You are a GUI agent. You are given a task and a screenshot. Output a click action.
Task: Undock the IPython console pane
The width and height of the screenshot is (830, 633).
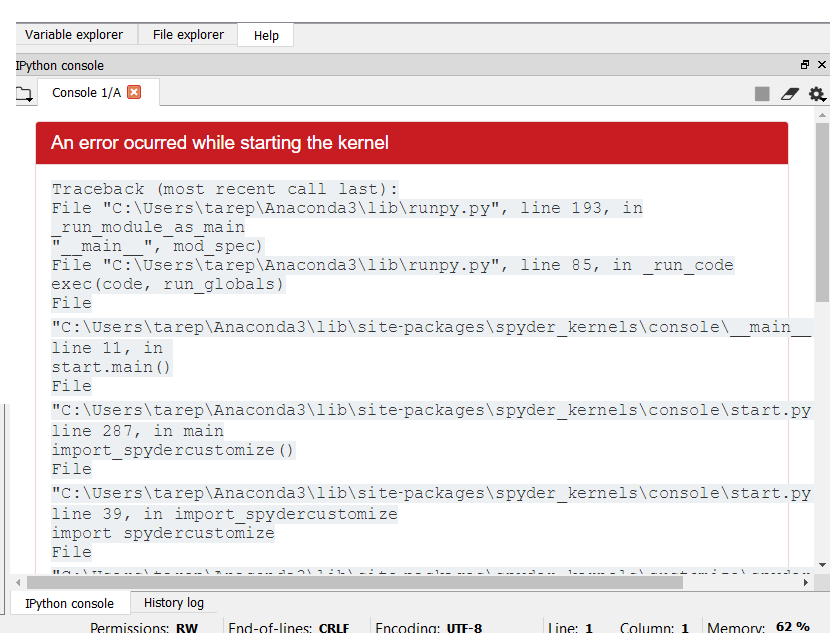805,65
